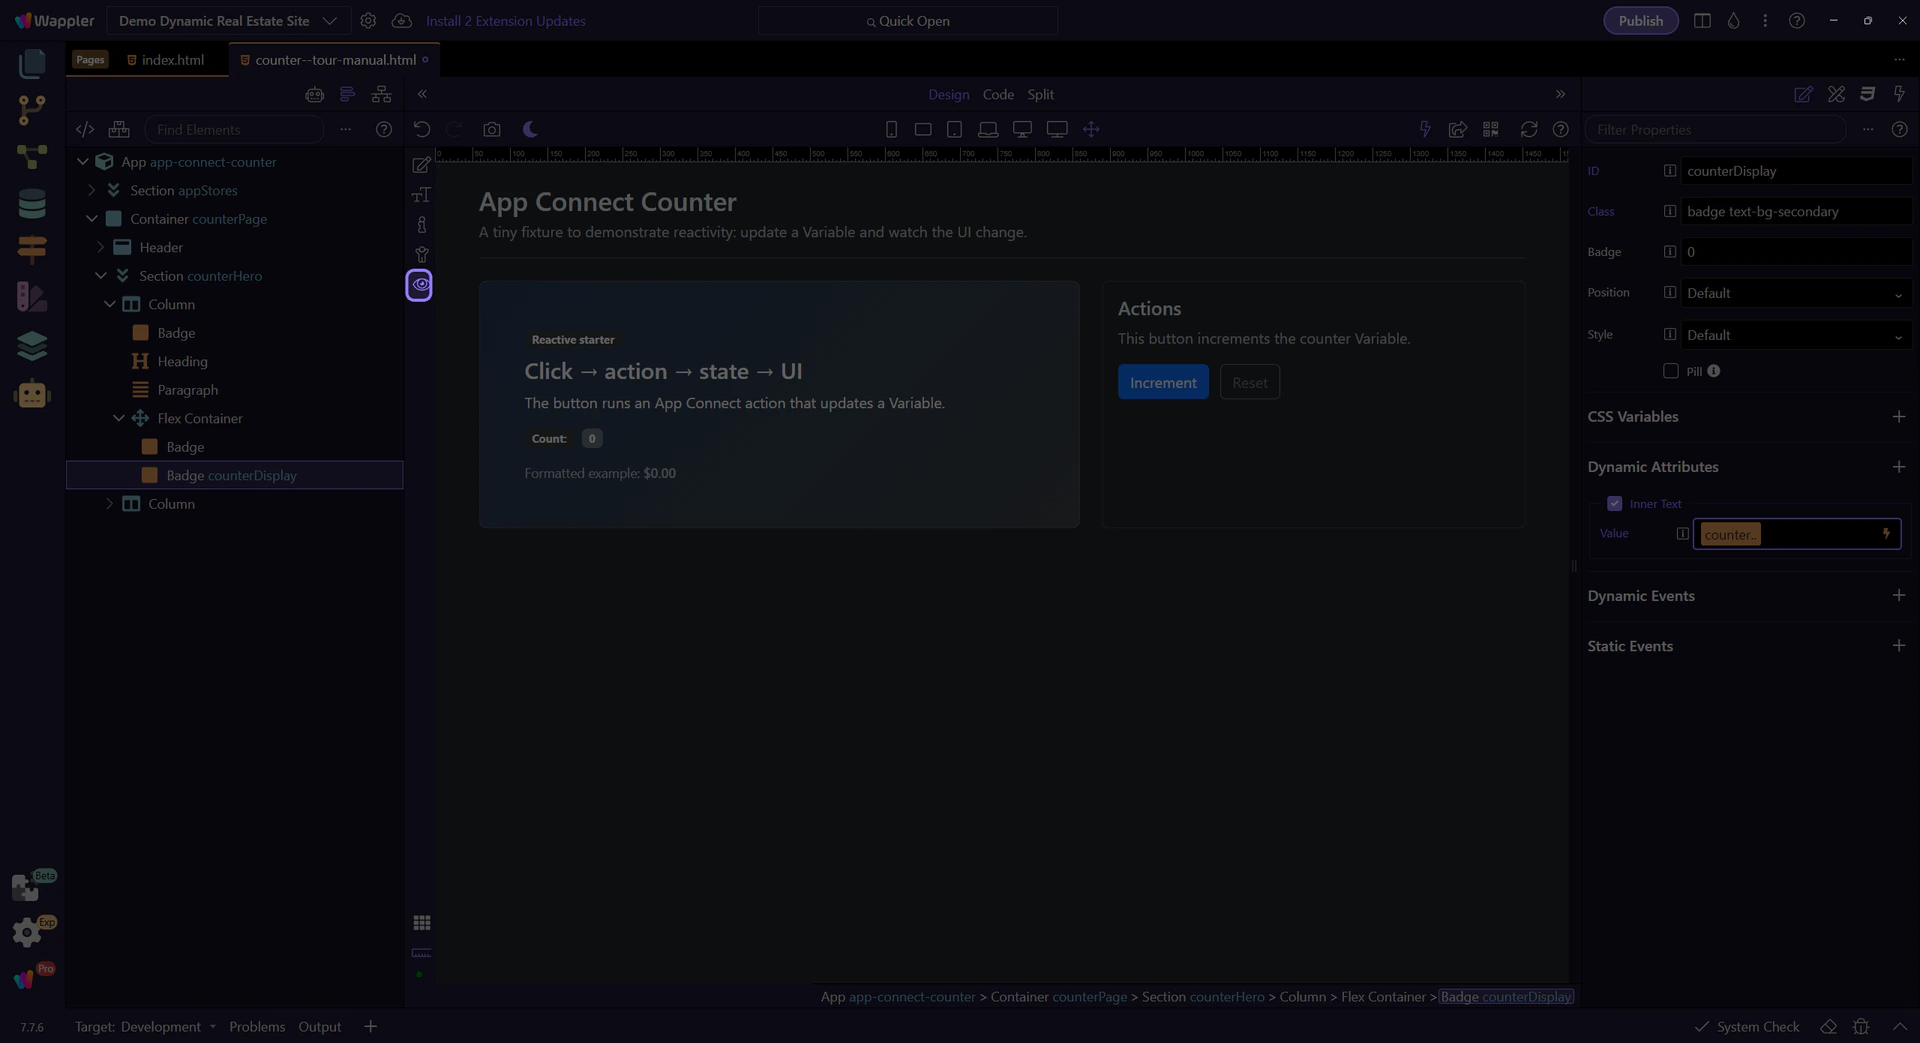The height and width of the screenshot is (1043, 1920).
Task: Uncheck the Inner Text checkbox
Action: click(x=1614, y=504)
